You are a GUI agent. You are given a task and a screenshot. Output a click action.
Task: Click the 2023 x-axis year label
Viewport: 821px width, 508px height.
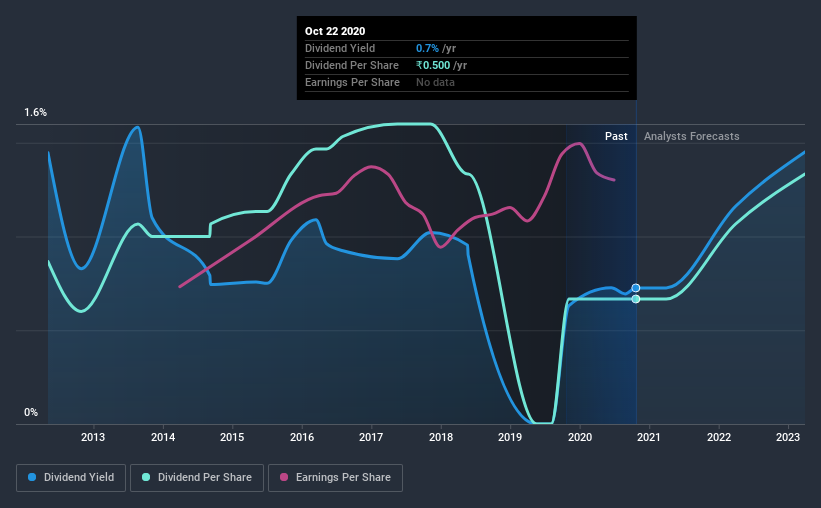(x=788, y=437)
